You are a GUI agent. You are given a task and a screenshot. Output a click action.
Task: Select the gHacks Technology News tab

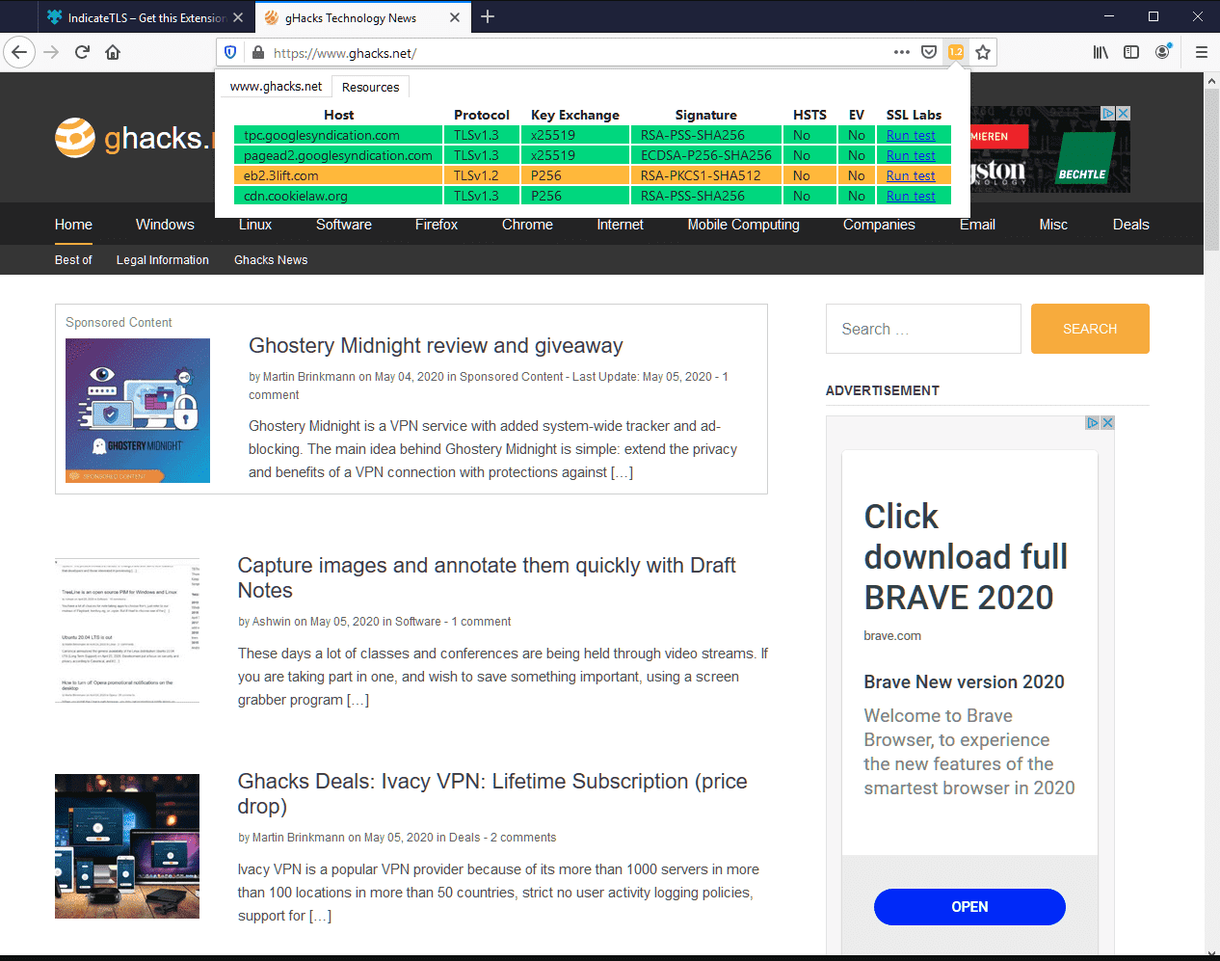350,18
